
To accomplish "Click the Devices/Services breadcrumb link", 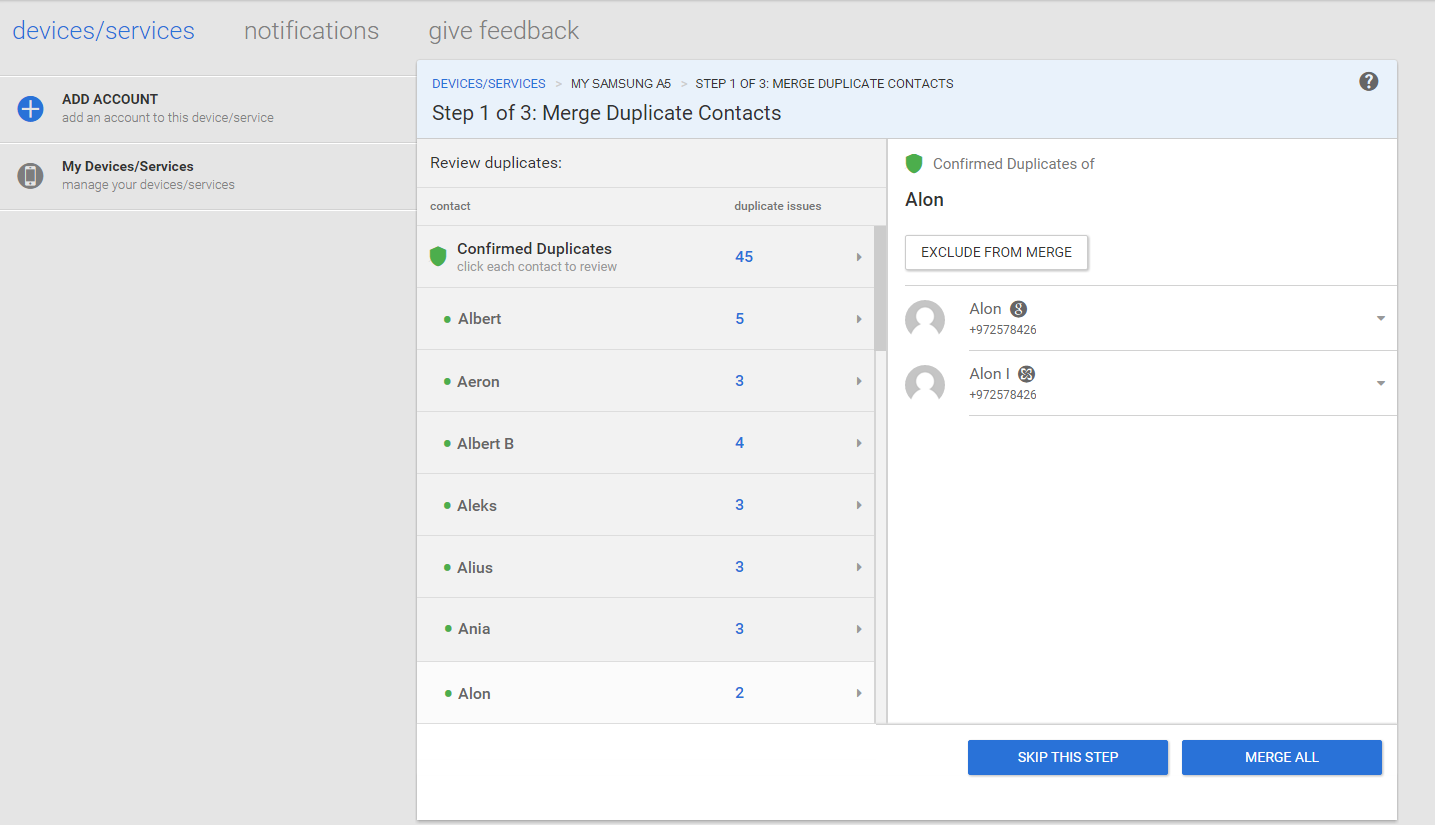I will (x=489, y=84).
